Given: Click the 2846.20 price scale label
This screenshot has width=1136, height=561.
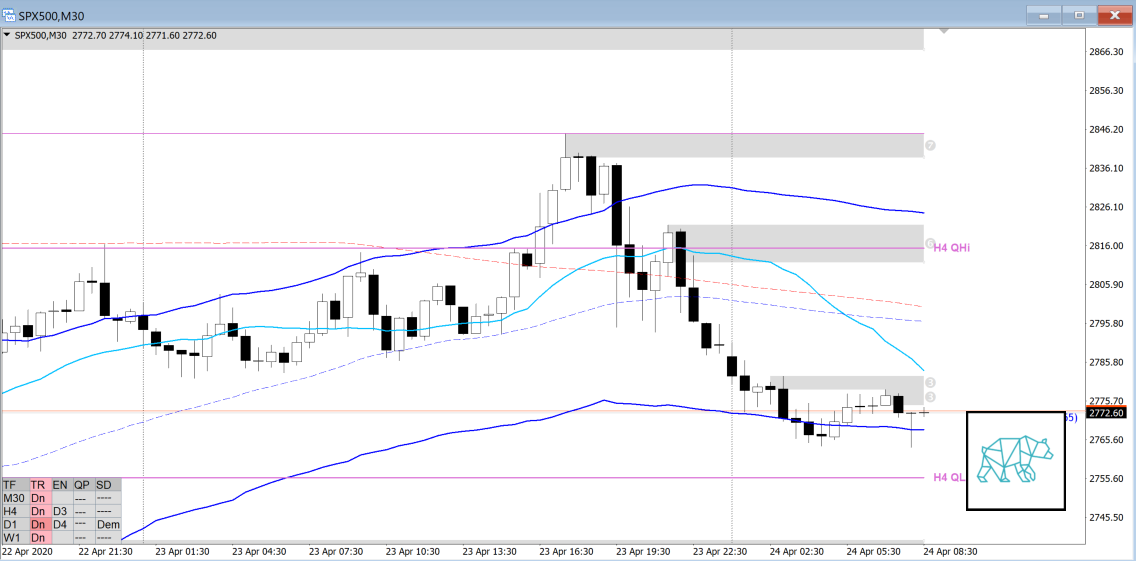Looking at the screenshot, I should coord(1106,129).
